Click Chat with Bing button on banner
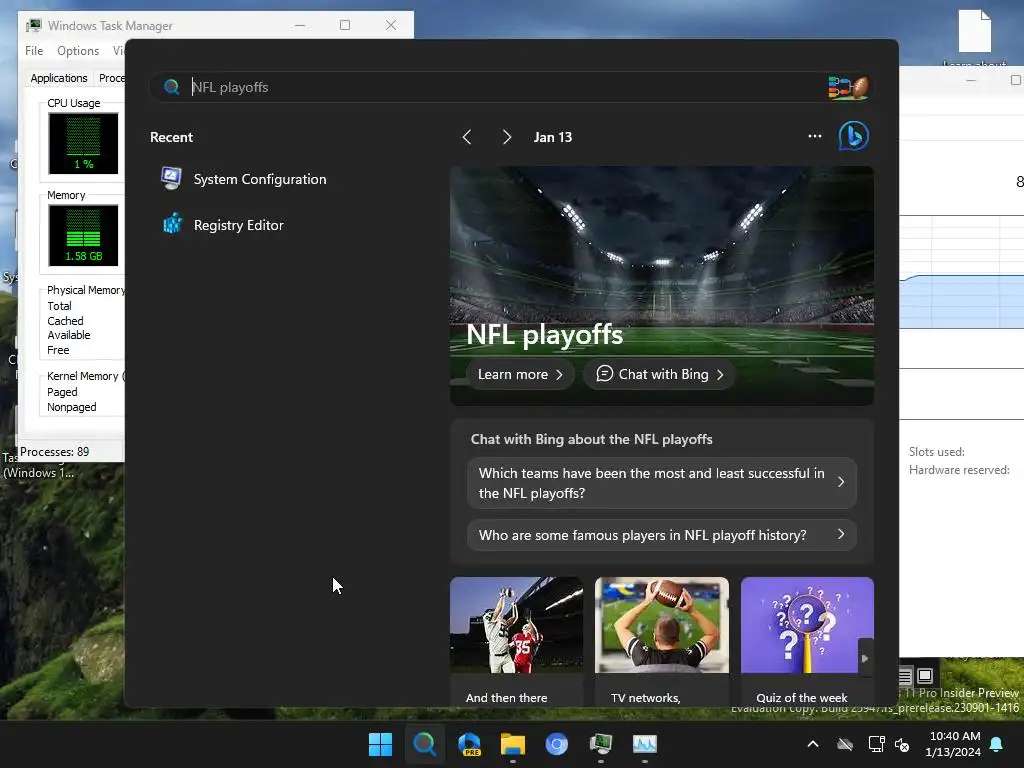1024x768 pixels. pos(660,374)
